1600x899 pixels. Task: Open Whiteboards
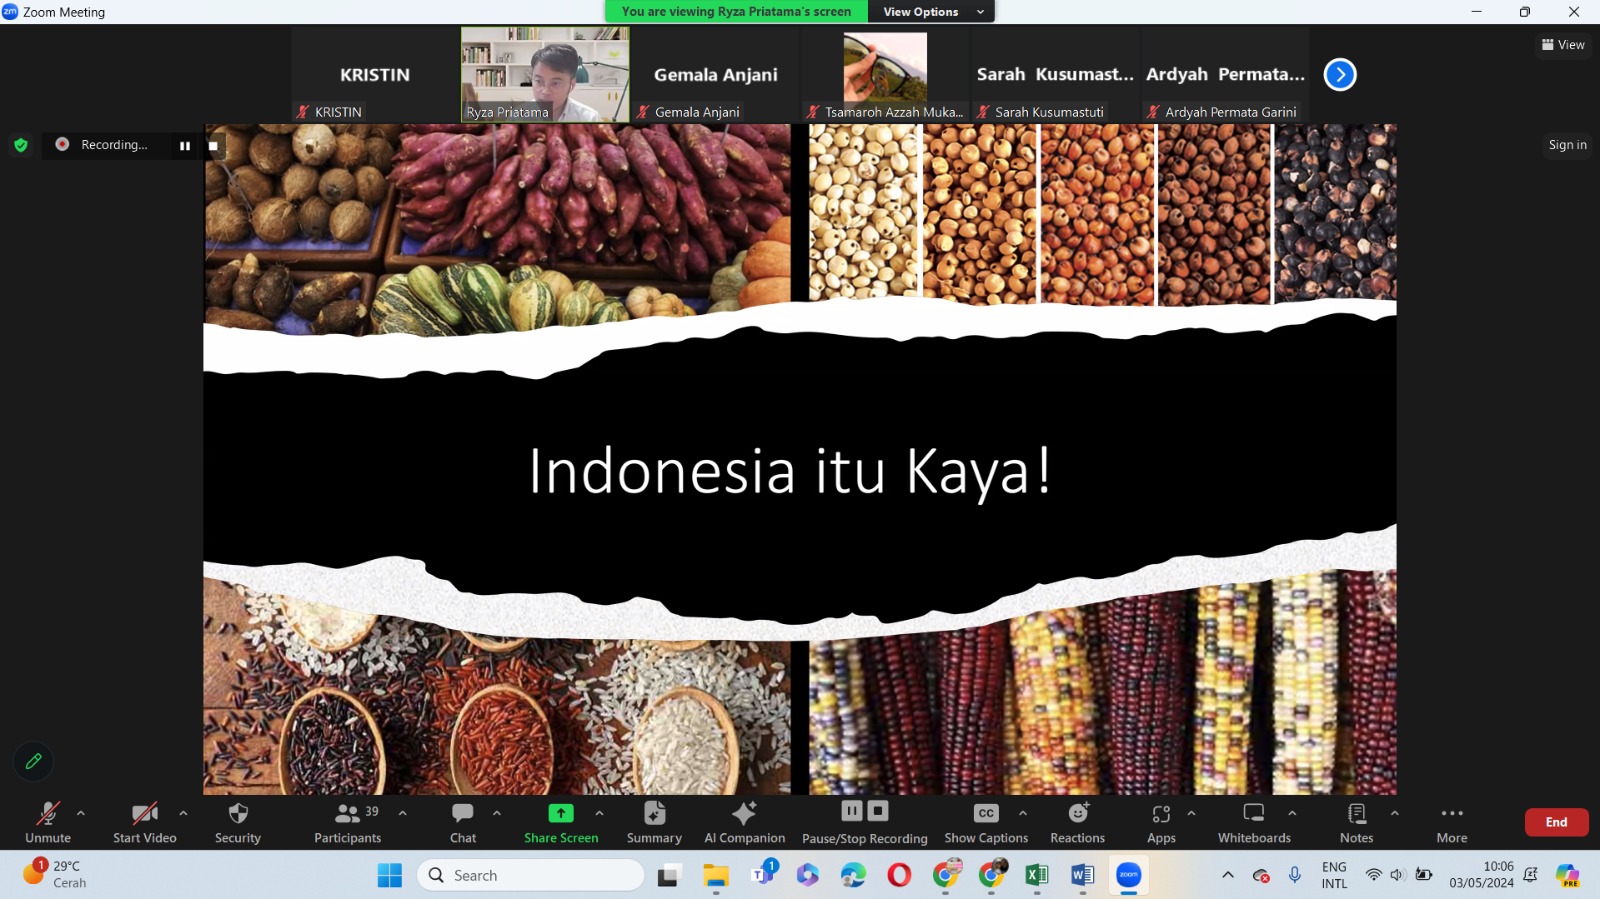(1254, 822)
